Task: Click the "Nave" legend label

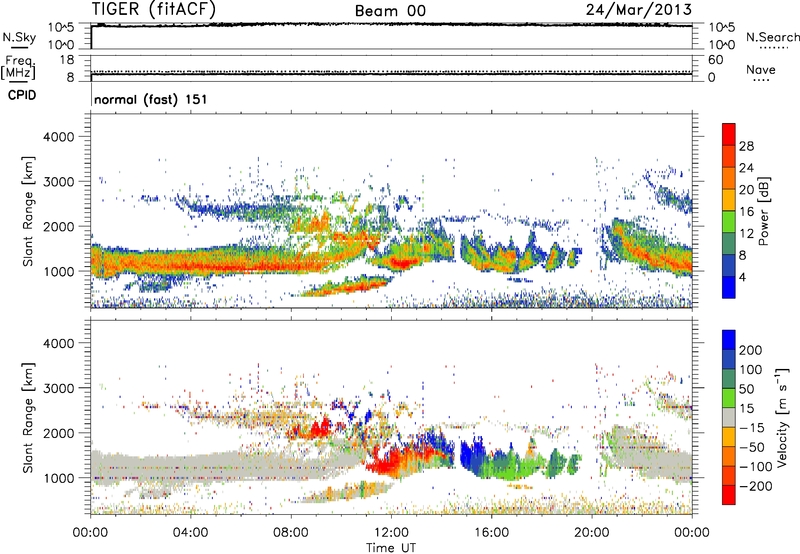Action: click(761, 69)
